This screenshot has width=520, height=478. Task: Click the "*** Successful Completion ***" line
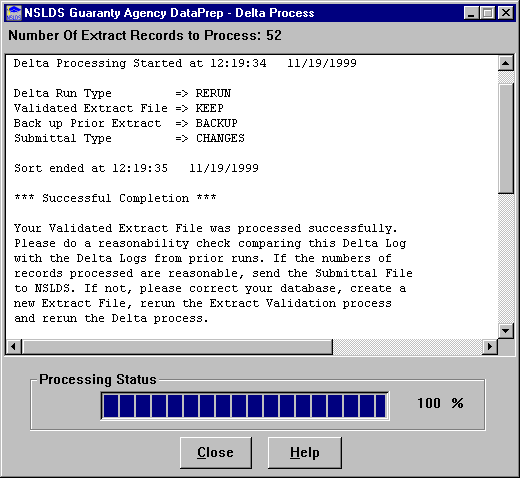click(115, 198)
